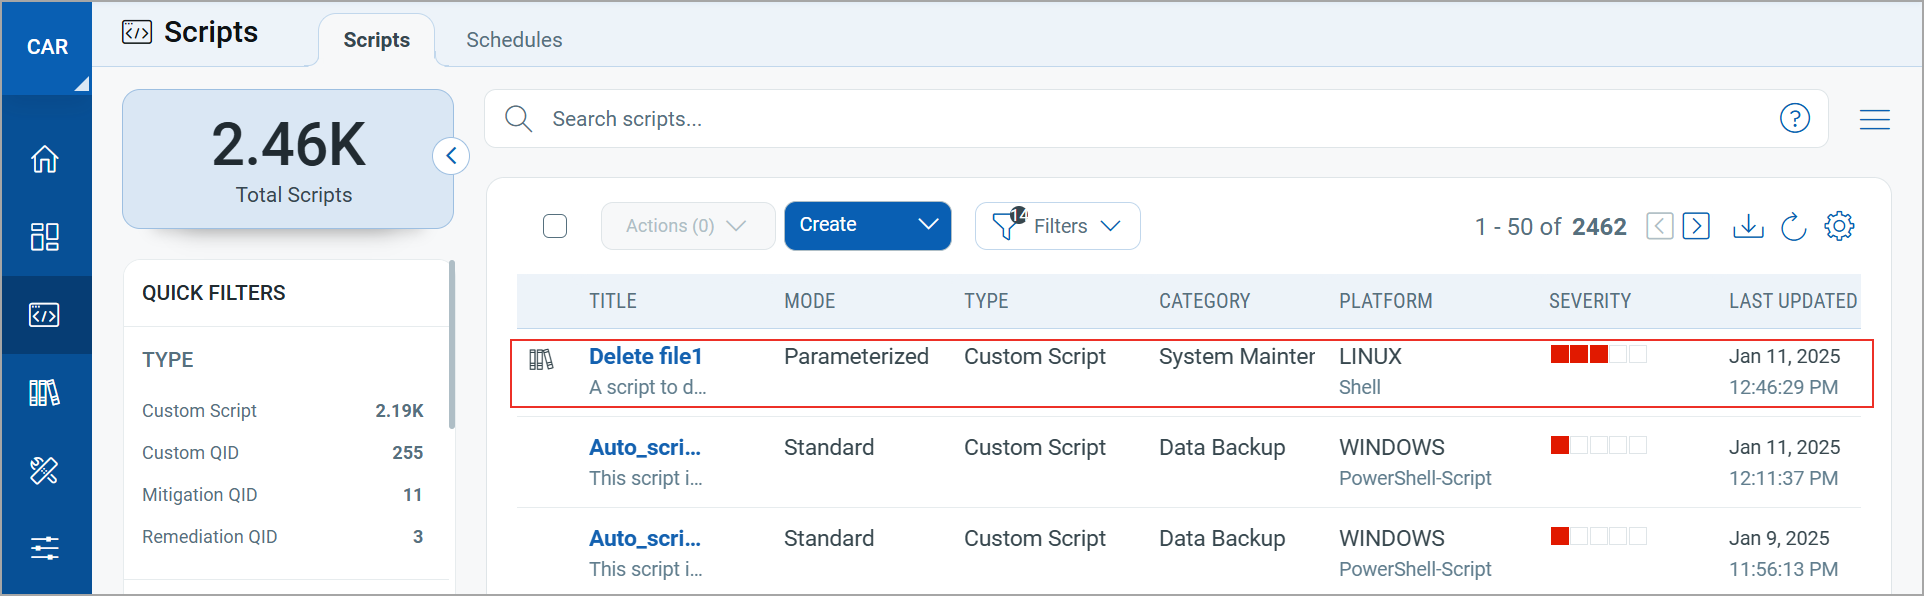Click severity bar of Delete file1
Screen dimensions: 1924x596
tap(1598, 354)
